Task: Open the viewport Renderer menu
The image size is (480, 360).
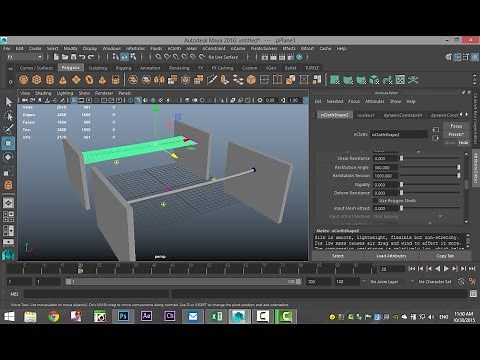Action: (x=104, y=93)
